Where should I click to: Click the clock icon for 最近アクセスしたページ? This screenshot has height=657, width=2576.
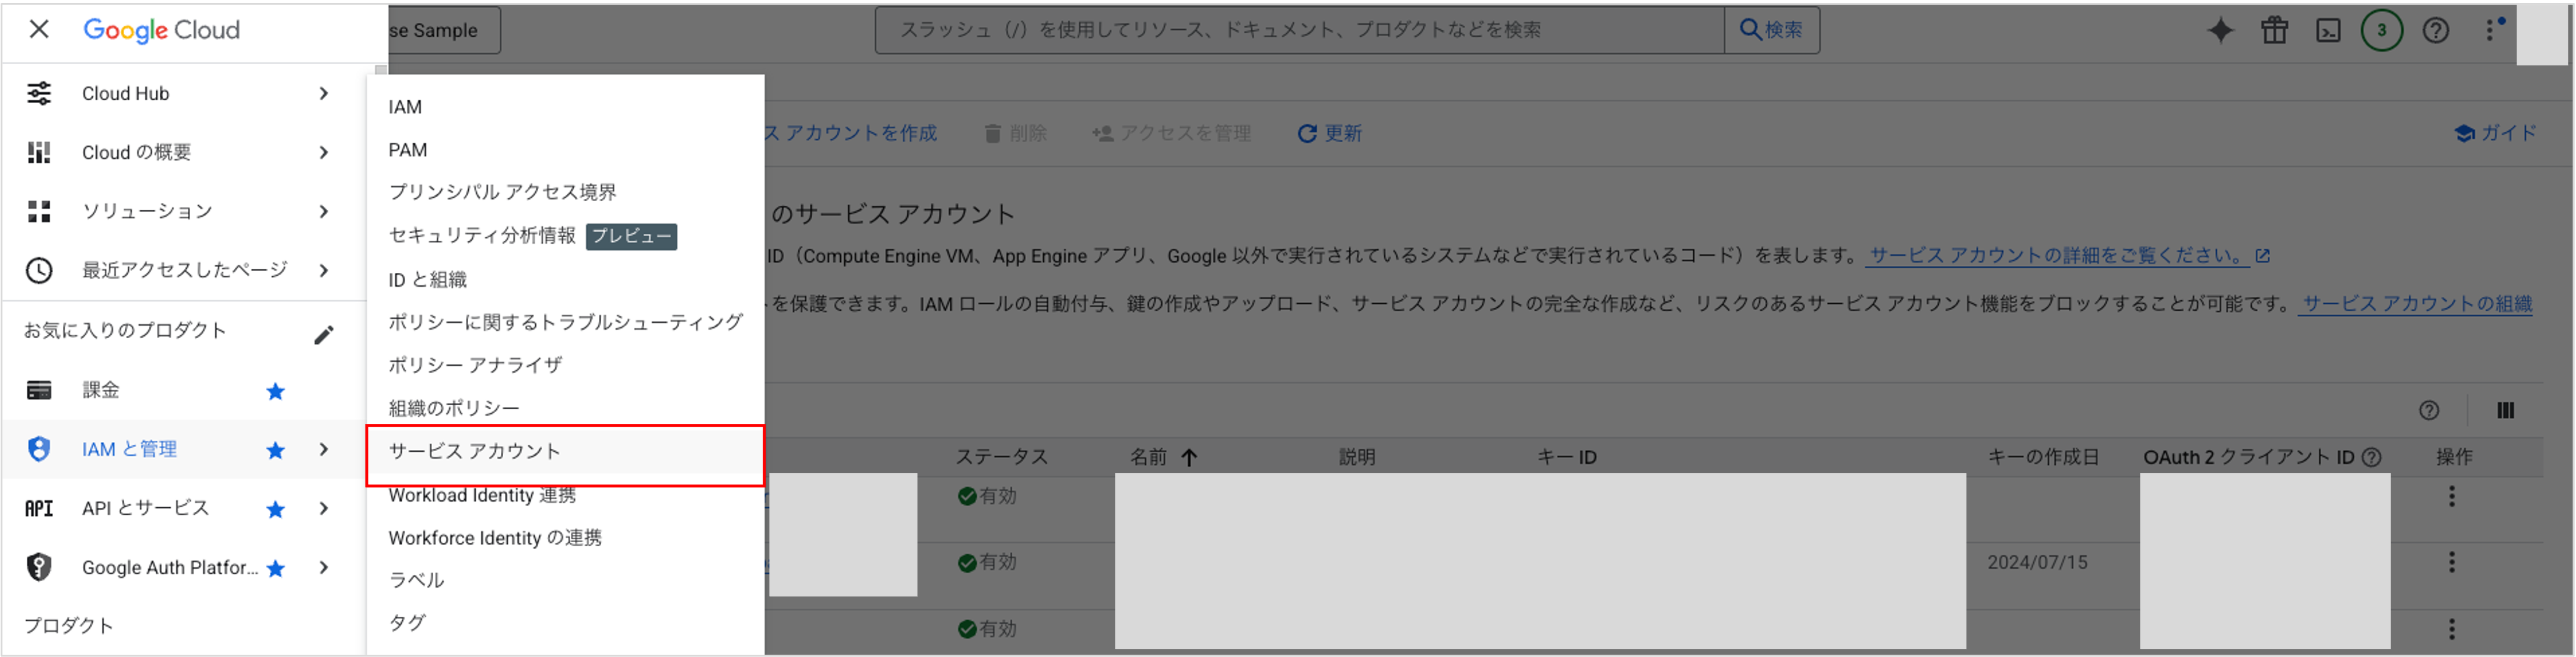point(39,270)
